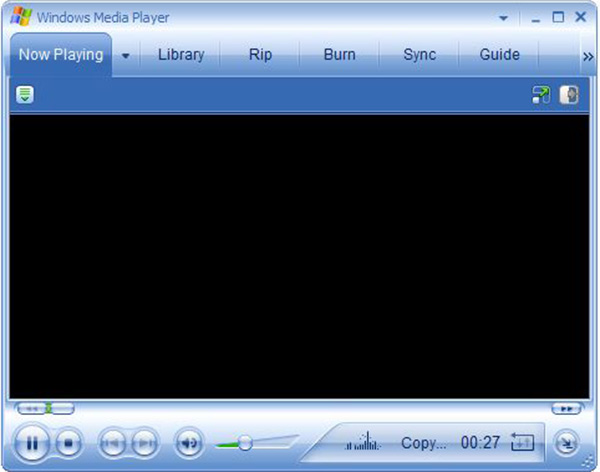Image resolution: width=600 pixels, height=472 pixels.
Task: Maximize the Windows Media Player window
Action: click(558, 17)
